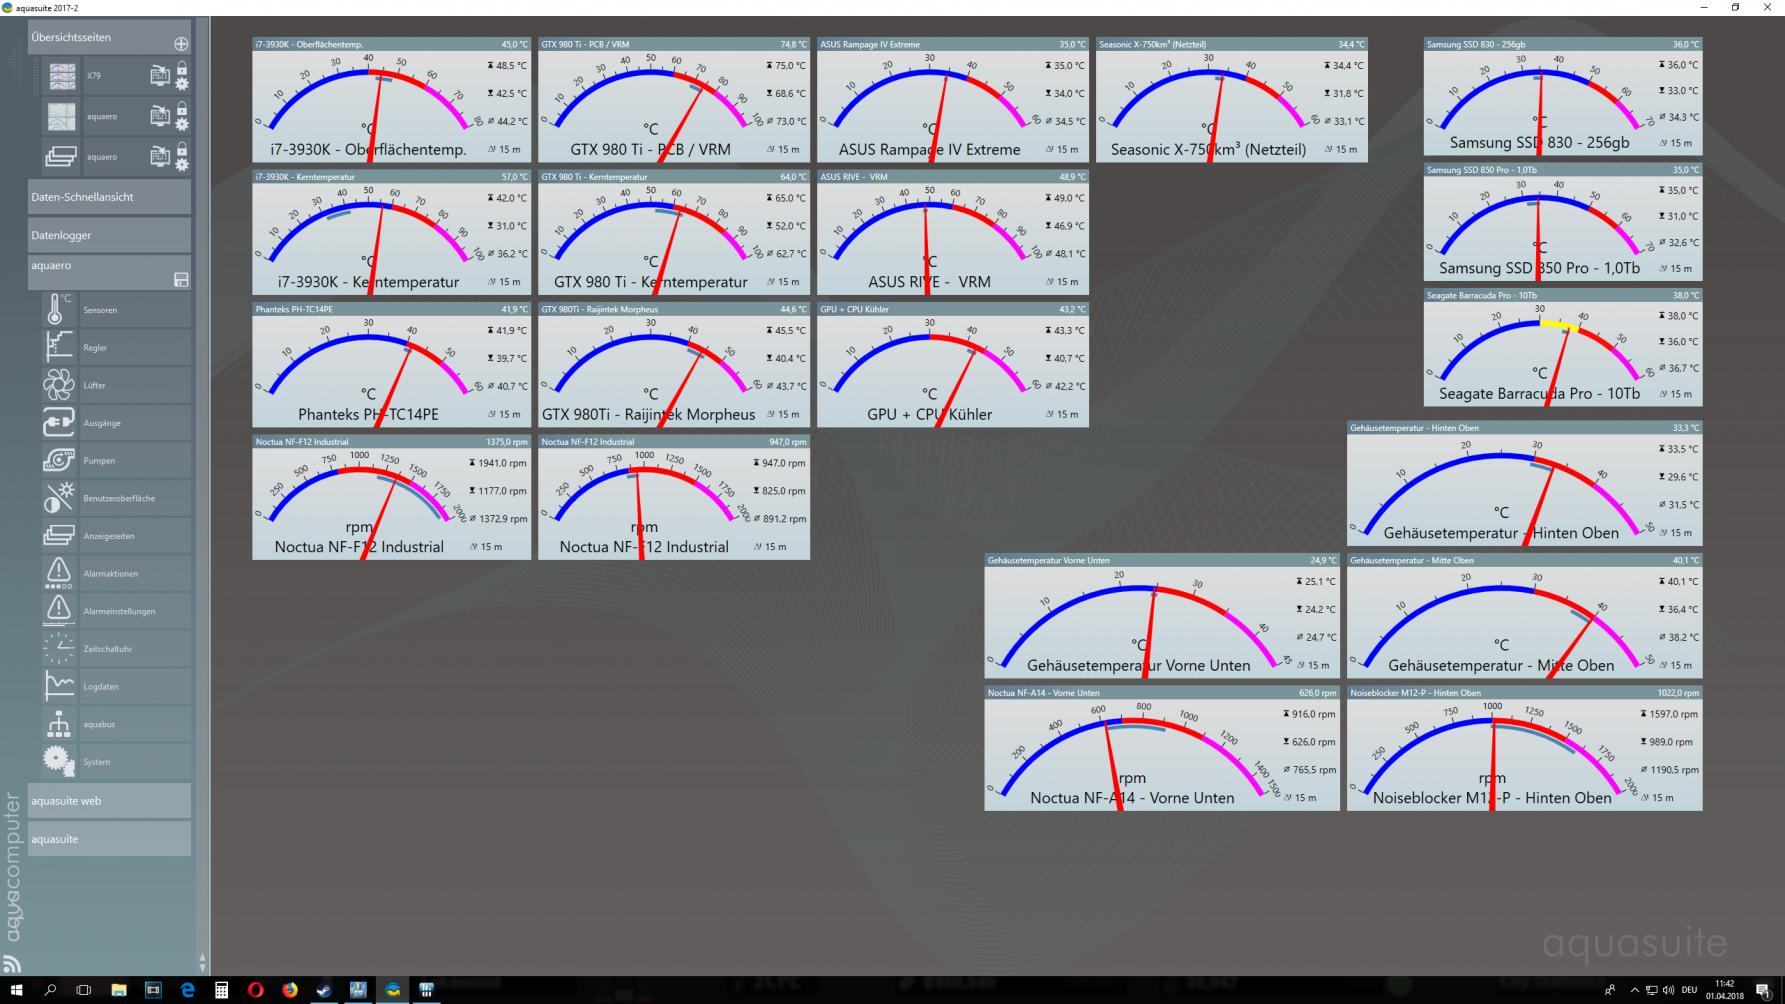
Task: Click the save icon in aquaero header
Action: click(181, 280)
